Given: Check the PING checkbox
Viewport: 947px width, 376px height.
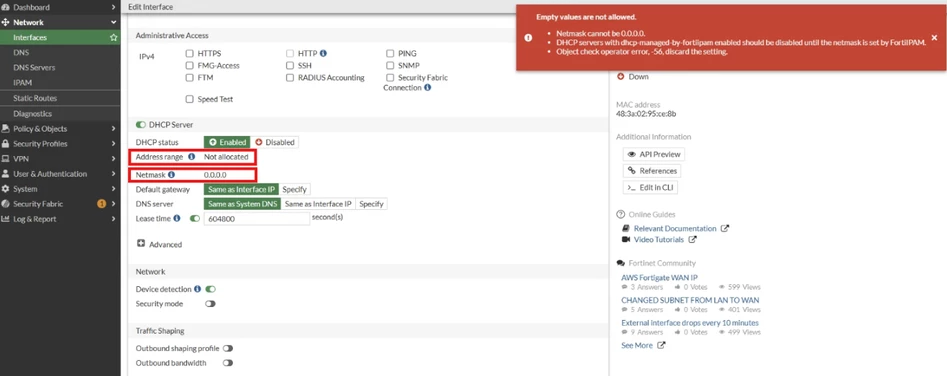Looking at the screenshot, I should [x=390, y=53].
